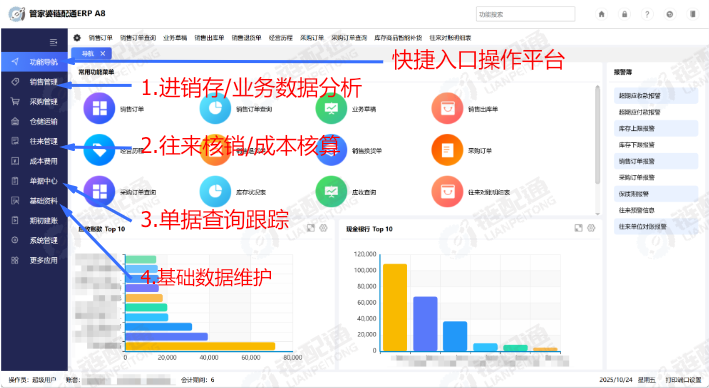Image resolution: width=709 pixels, height=388 pixels.
Task: Open the orange 采购订单 tile icon
Action: [x=447, y=150]
